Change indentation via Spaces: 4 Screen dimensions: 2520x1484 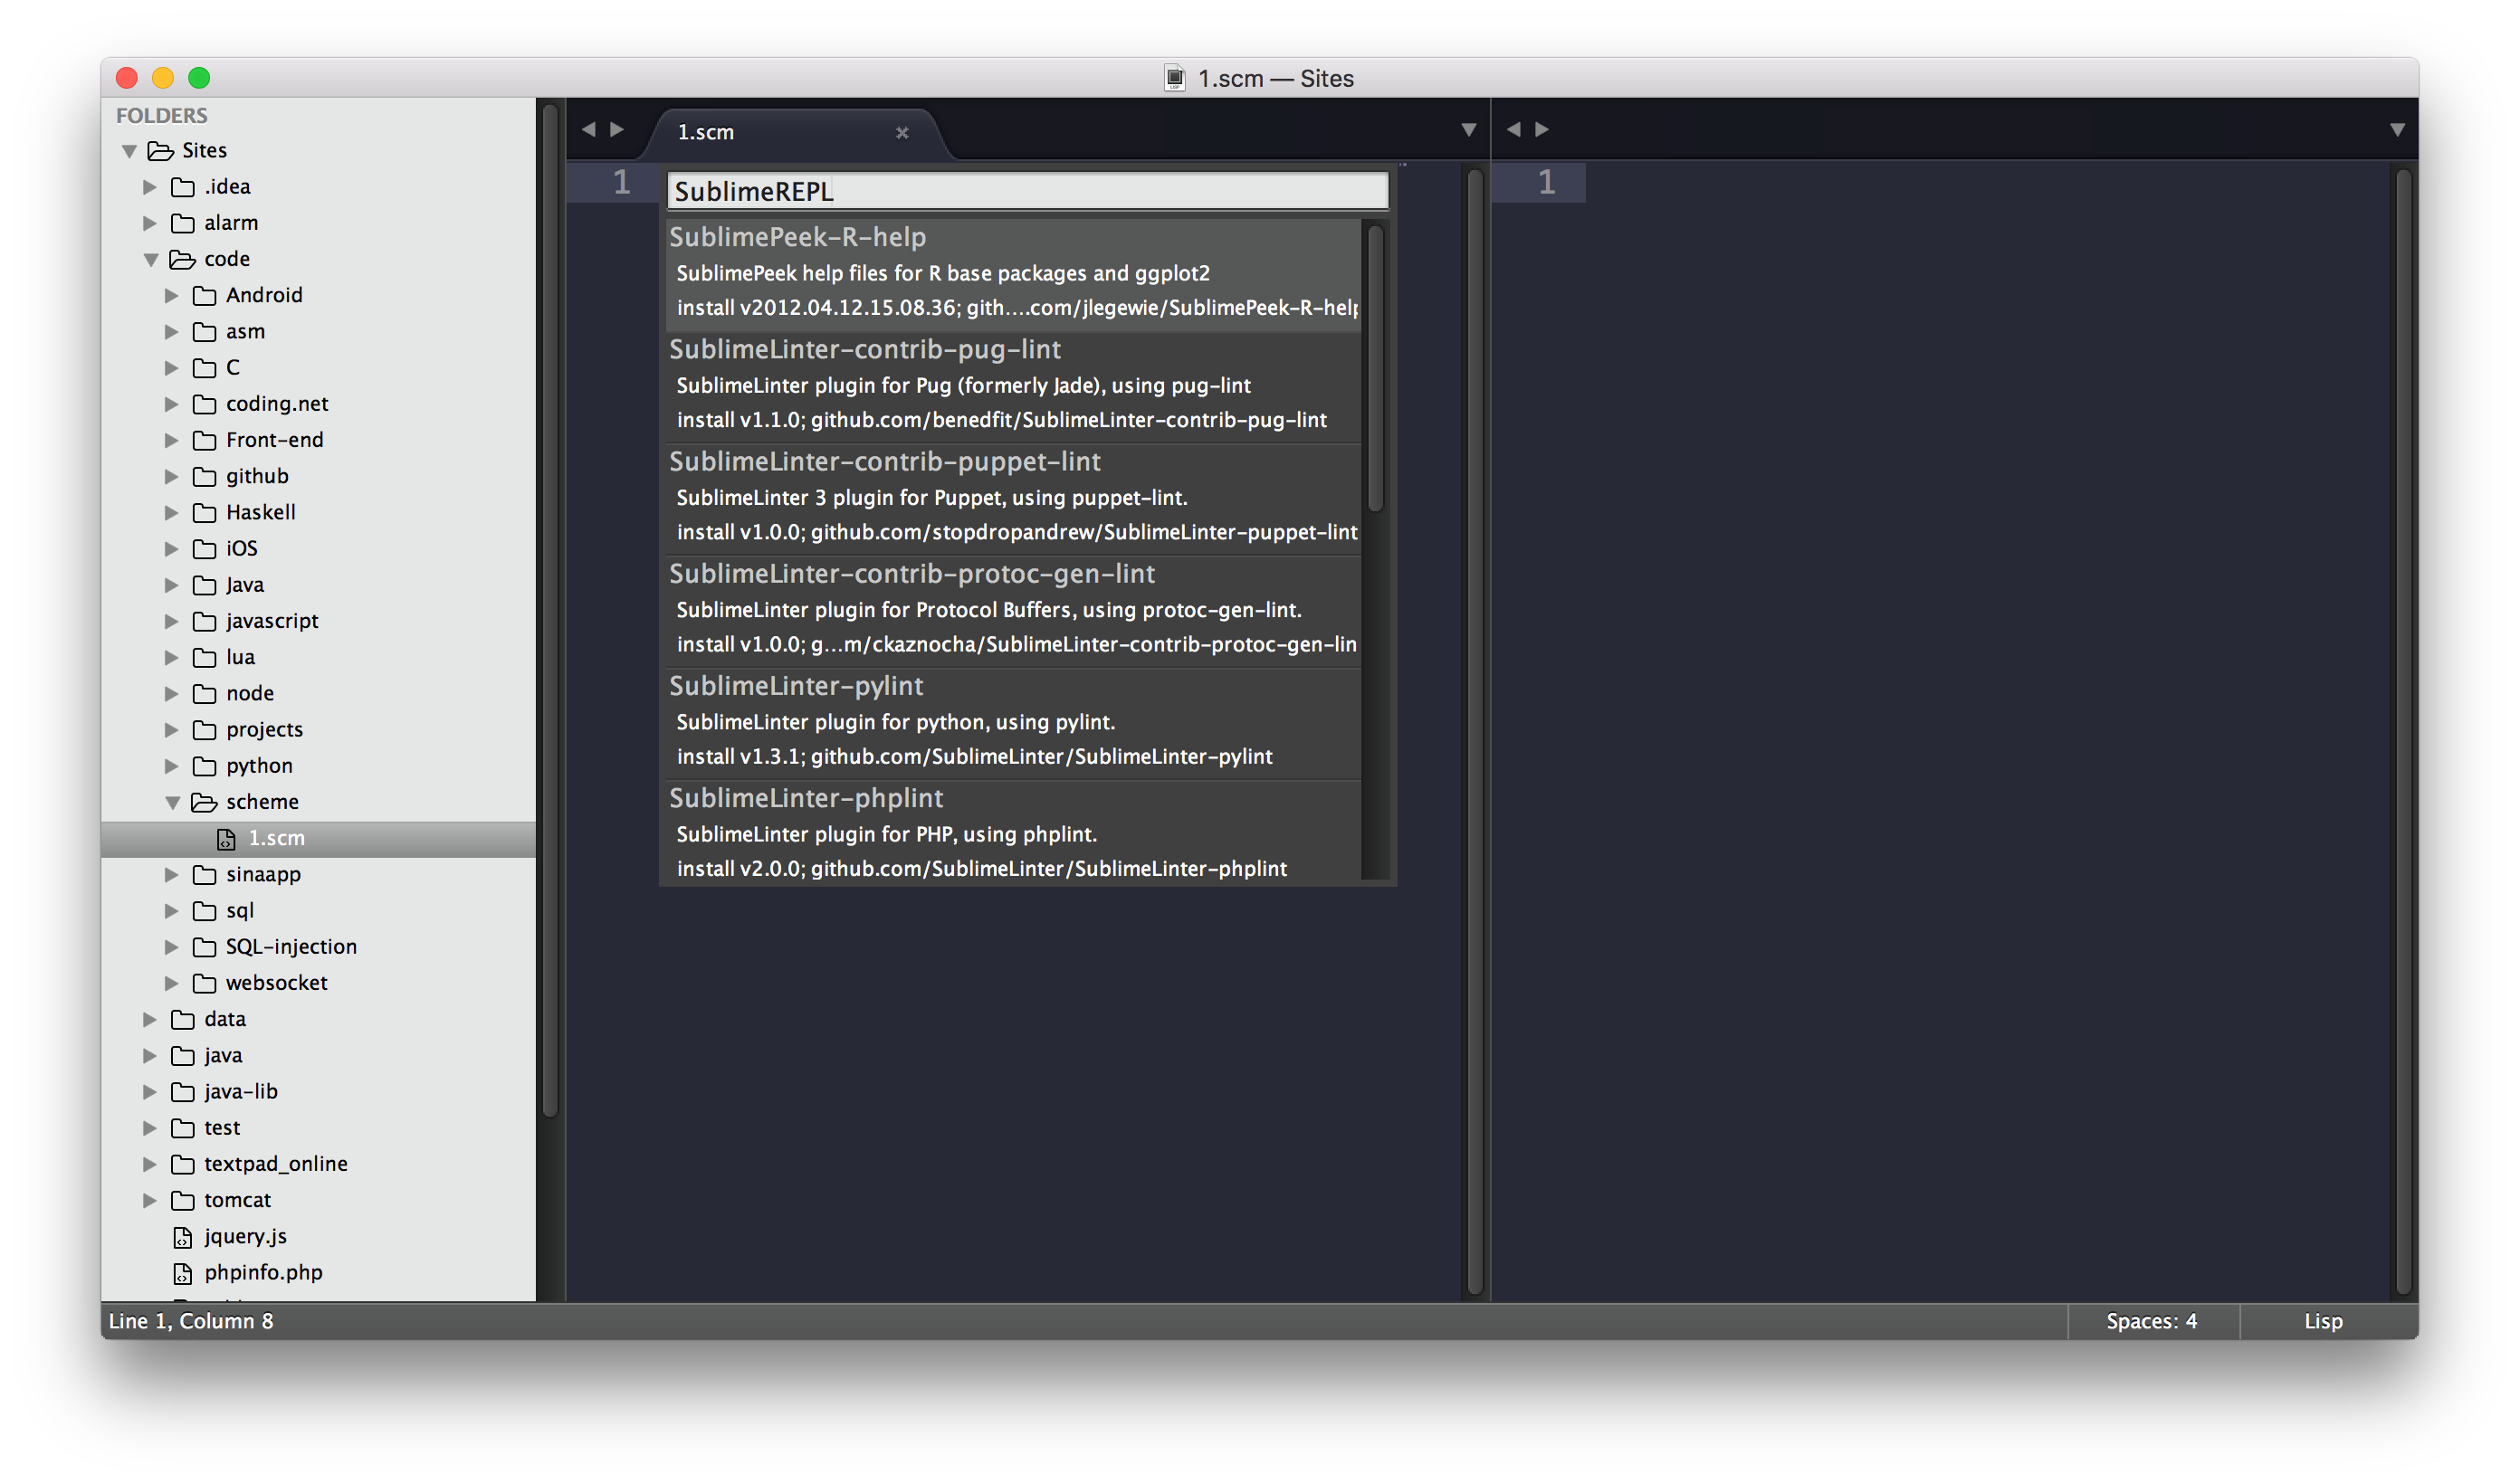2151,1321
